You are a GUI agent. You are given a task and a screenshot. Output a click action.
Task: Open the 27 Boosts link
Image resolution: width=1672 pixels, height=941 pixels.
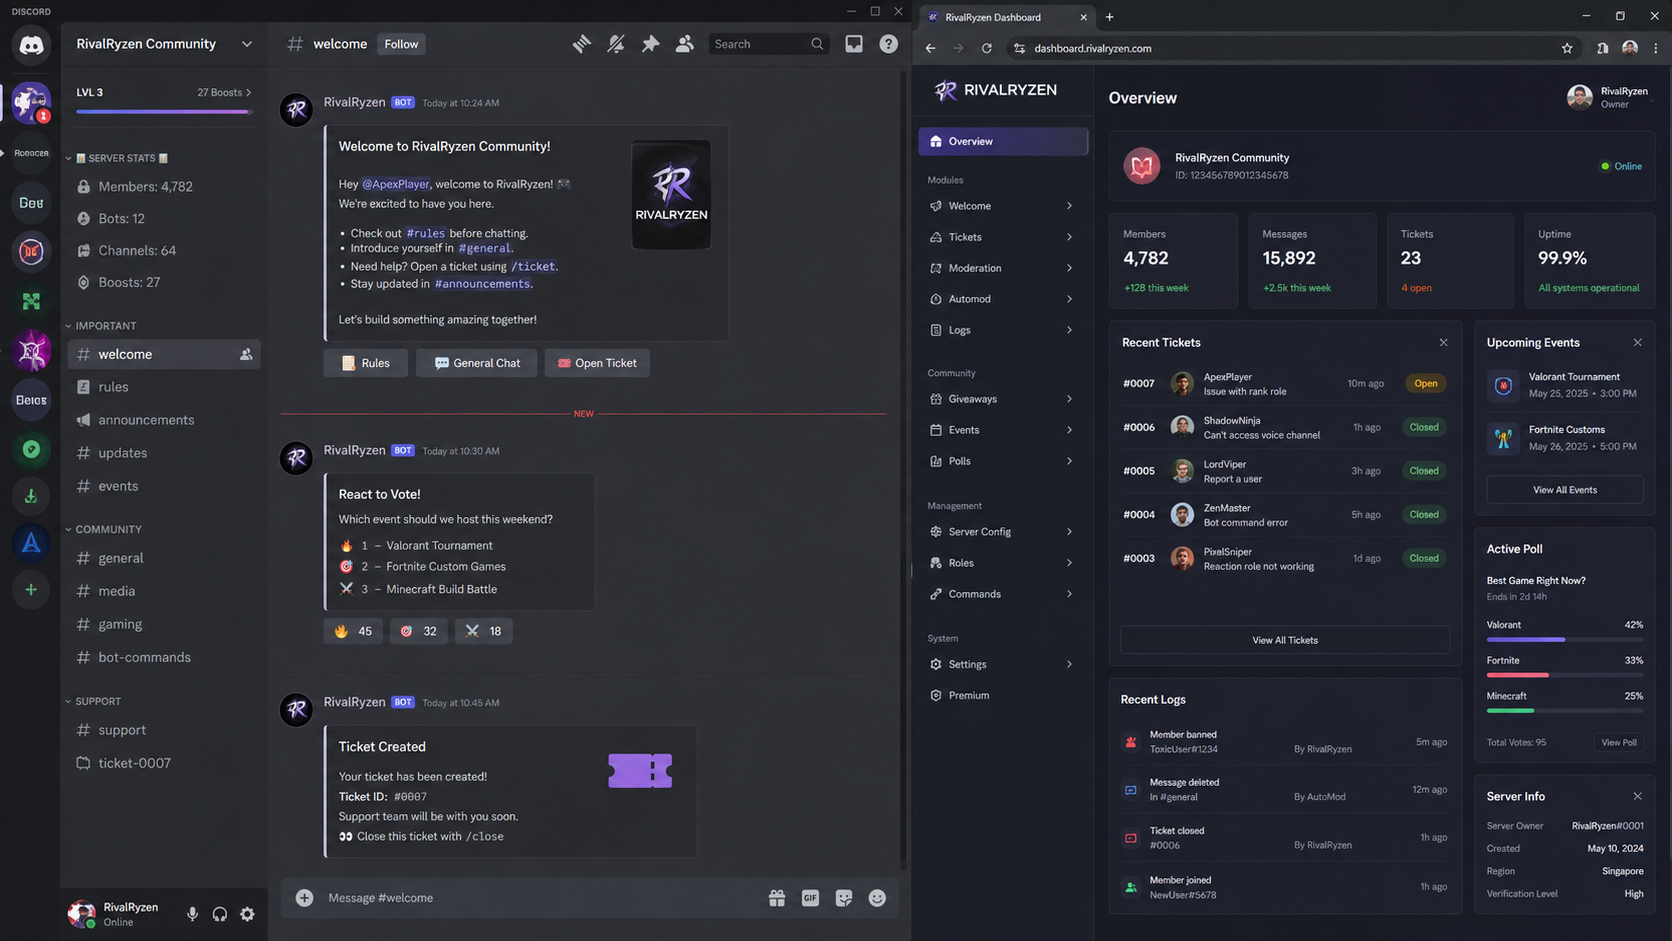tap(224, 92)
